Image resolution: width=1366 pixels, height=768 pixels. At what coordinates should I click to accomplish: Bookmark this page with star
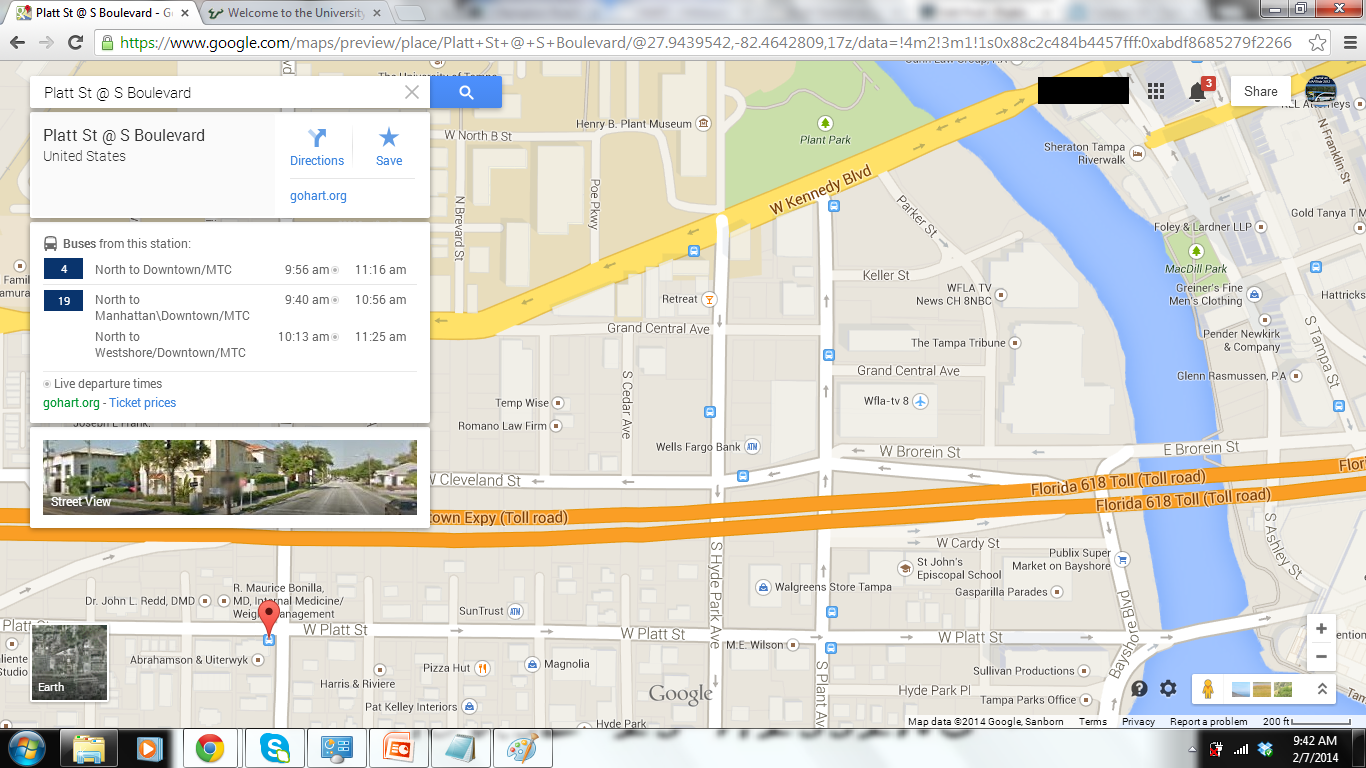coord(1318,43)
